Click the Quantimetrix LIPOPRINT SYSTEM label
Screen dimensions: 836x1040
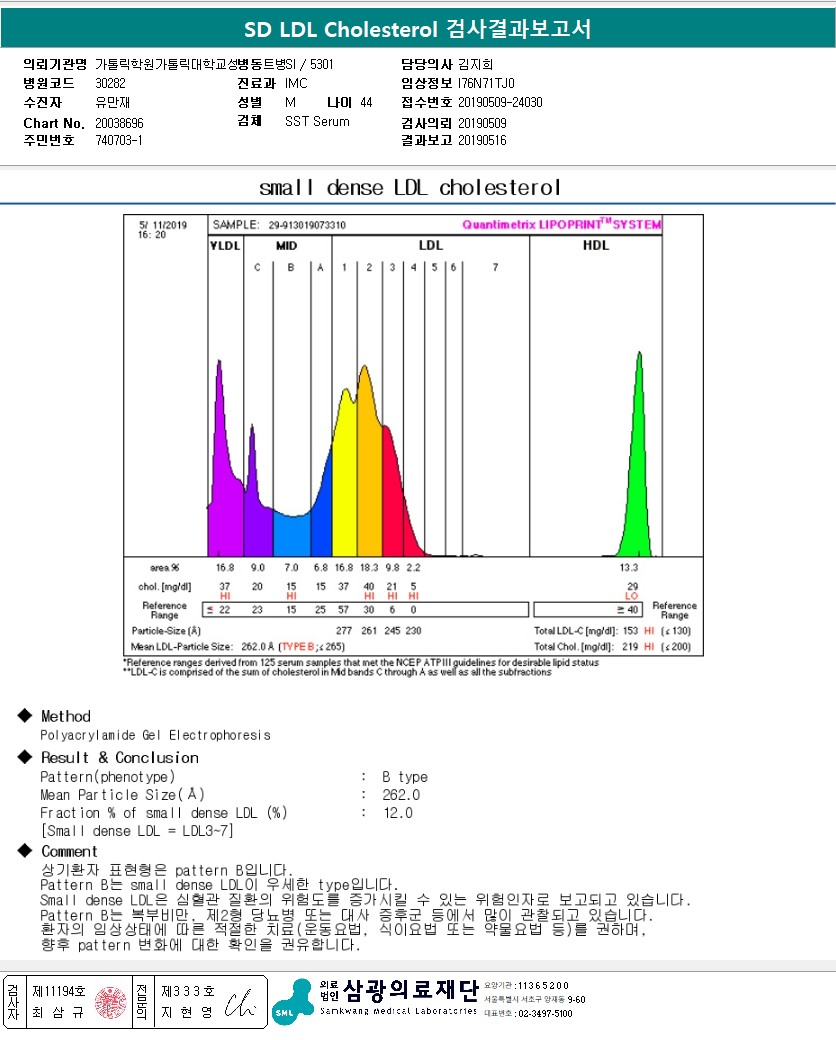tap(561, 224)
